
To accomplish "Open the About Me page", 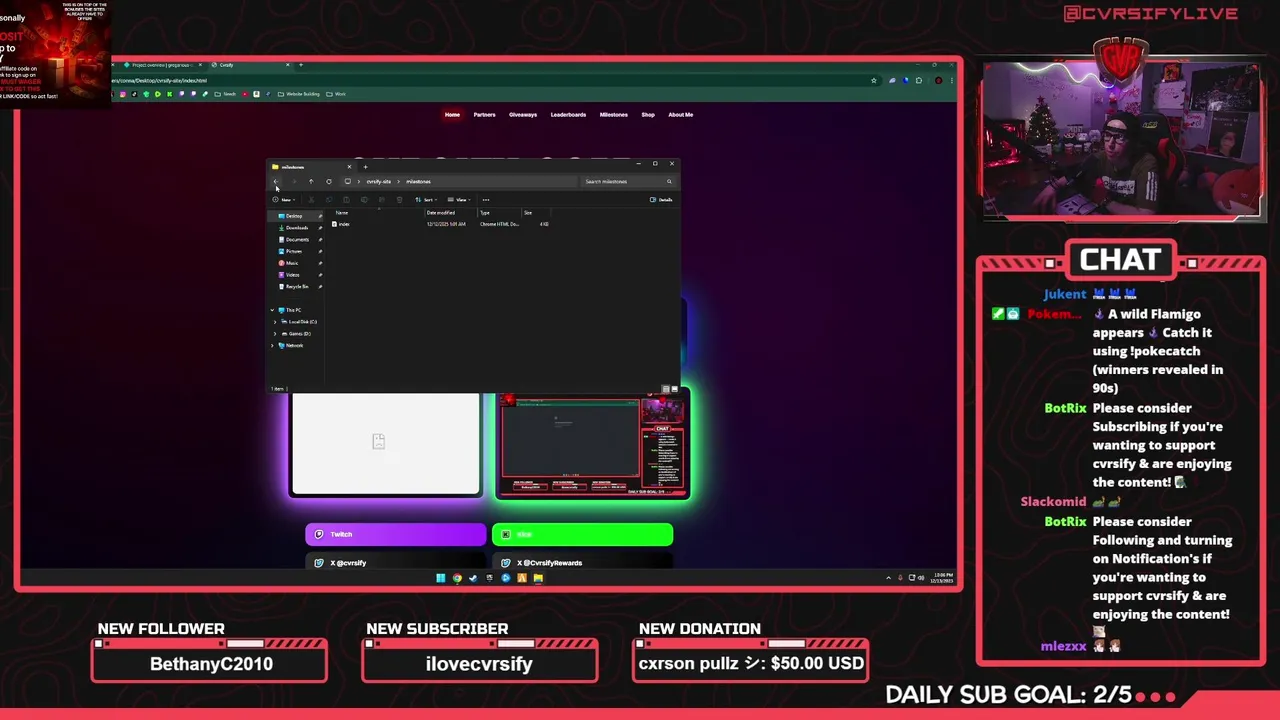I will (681, 115).
